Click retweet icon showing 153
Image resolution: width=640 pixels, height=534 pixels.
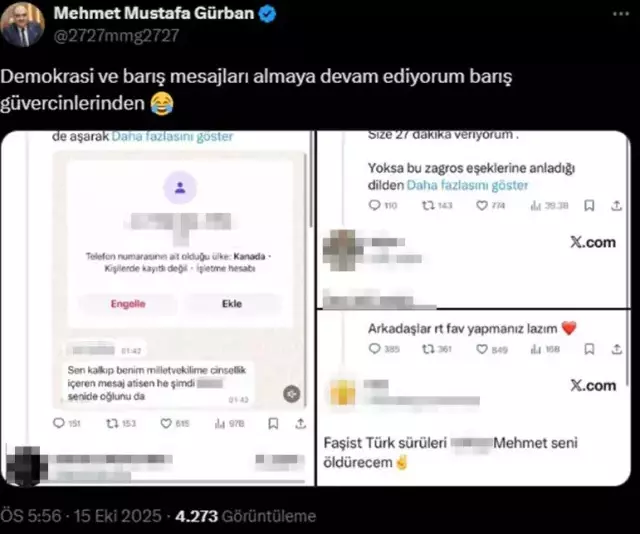112,424
